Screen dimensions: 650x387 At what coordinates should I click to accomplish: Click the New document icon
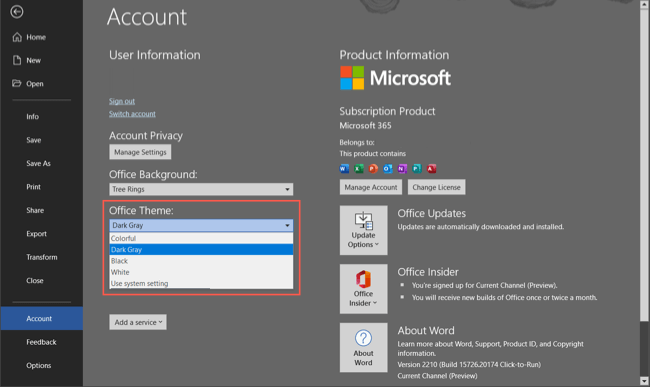[17, 60]
